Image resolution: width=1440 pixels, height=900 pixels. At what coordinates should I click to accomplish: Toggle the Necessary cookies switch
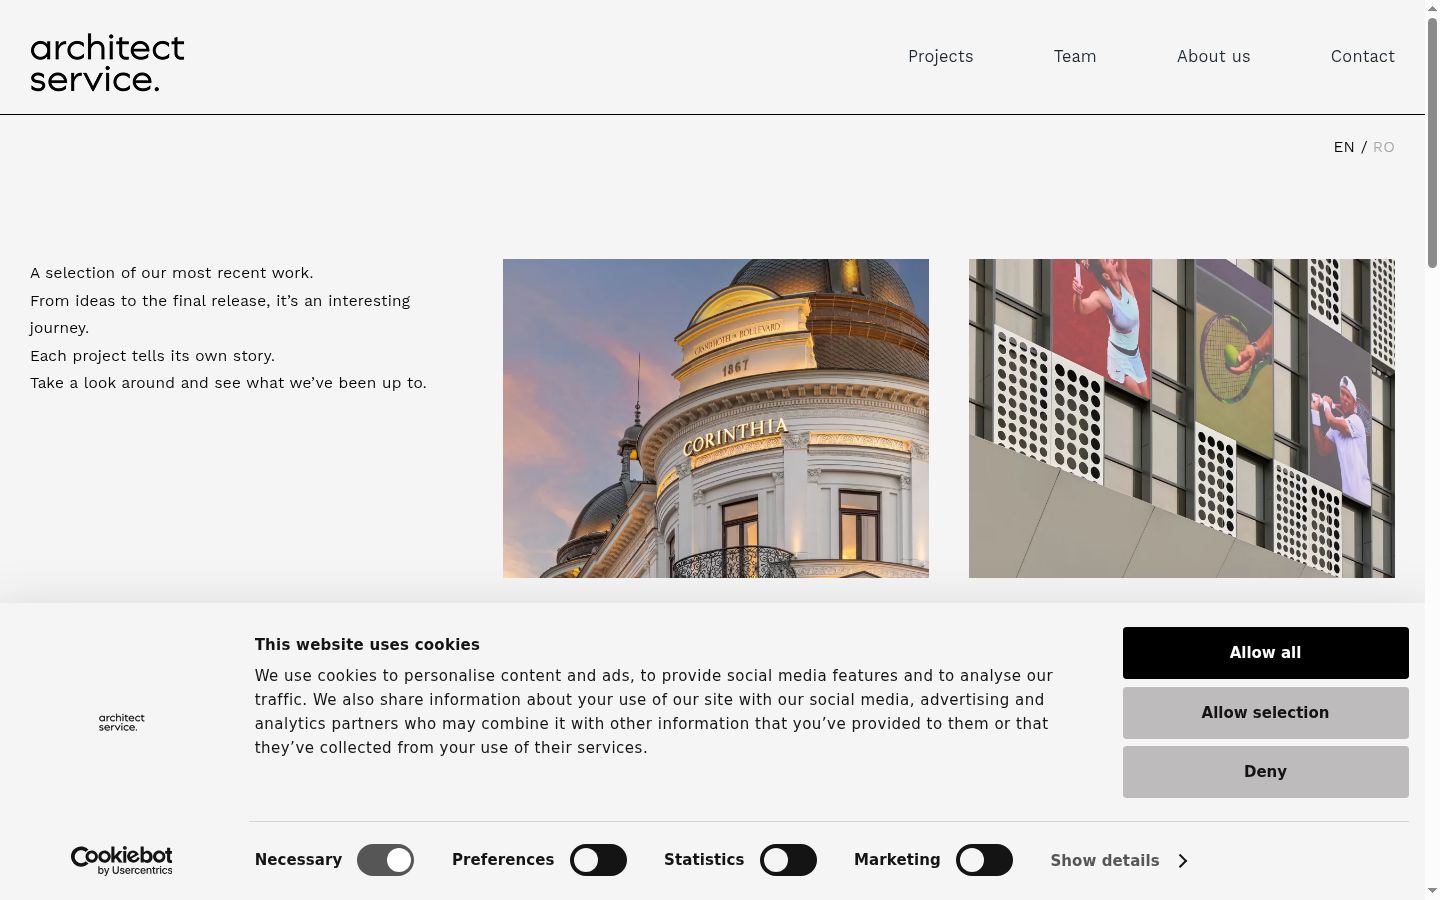[385, 860]
